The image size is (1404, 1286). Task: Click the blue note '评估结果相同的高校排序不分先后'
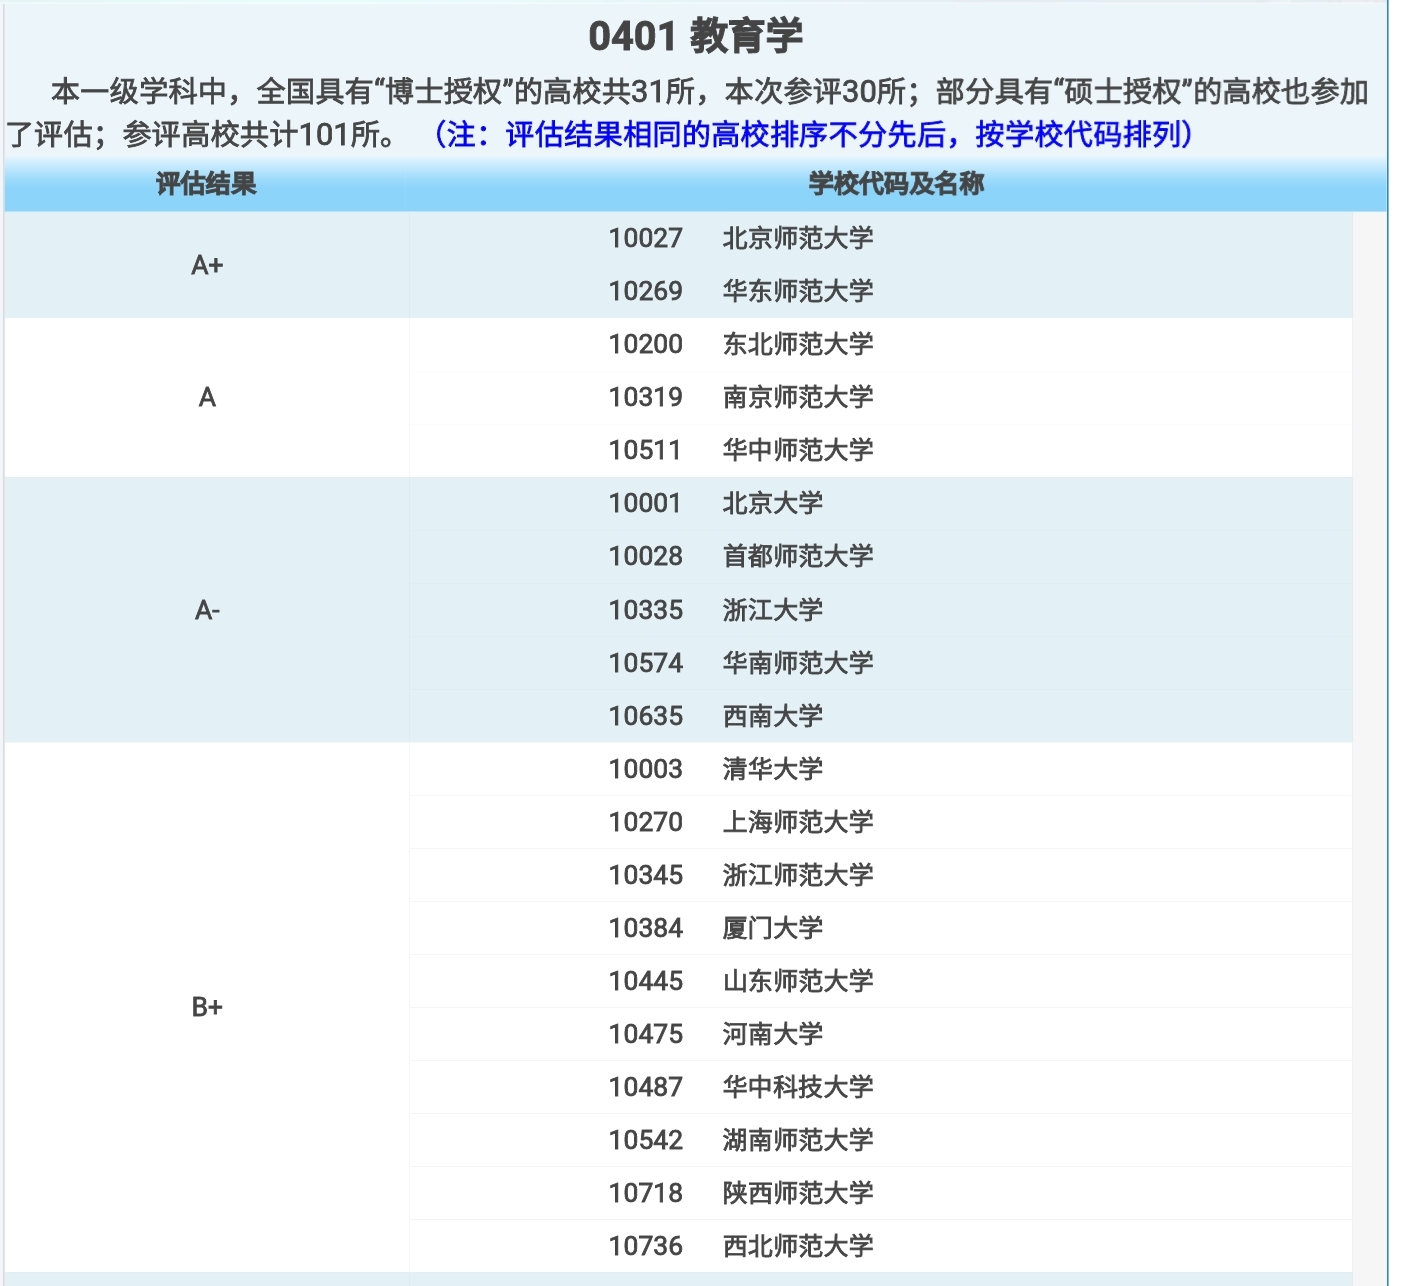point(725,134)
